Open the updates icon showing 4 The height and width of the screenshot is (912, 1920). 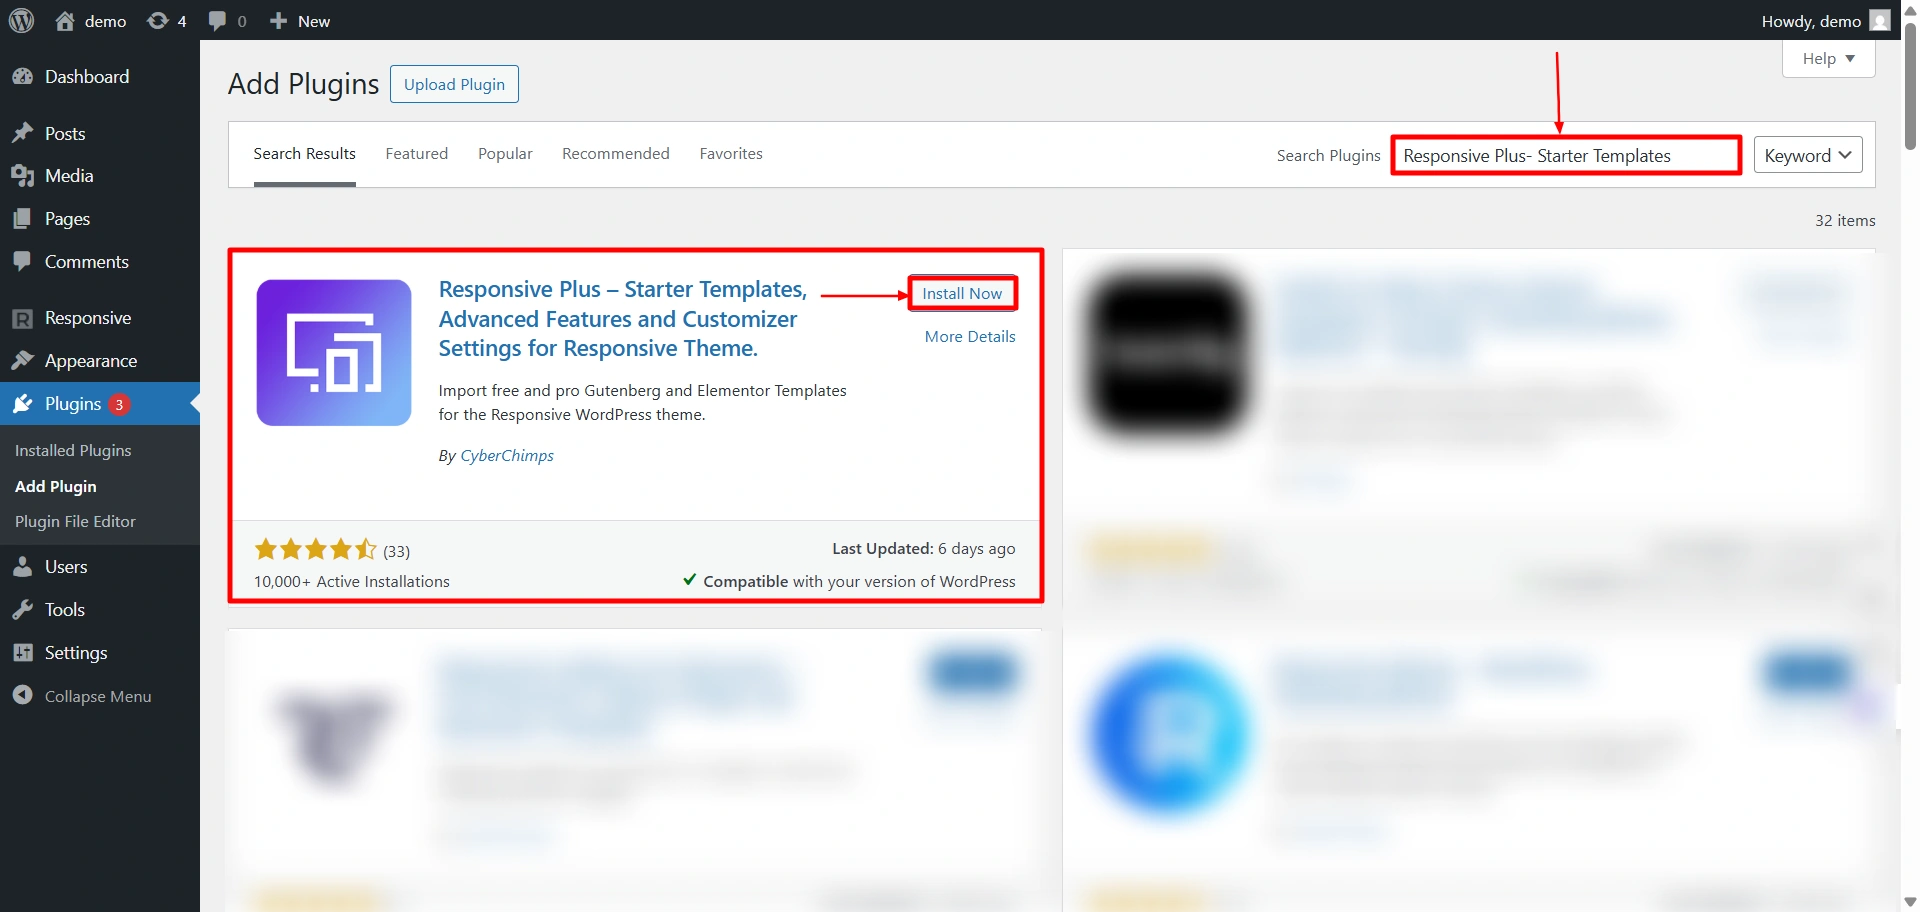click(x=157, y=21)
